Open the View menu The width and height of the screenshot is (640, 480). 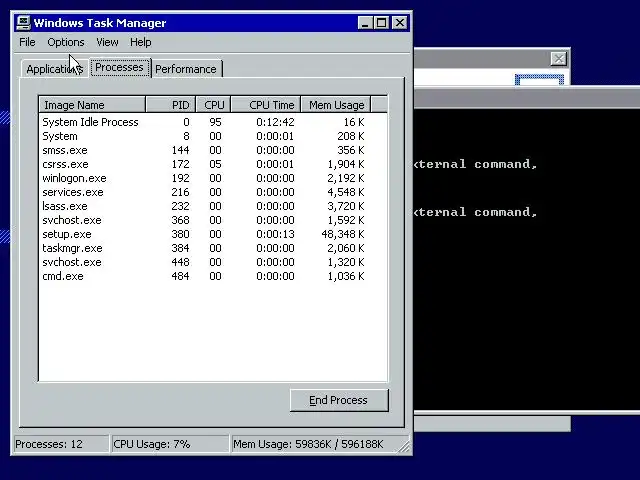107,42
